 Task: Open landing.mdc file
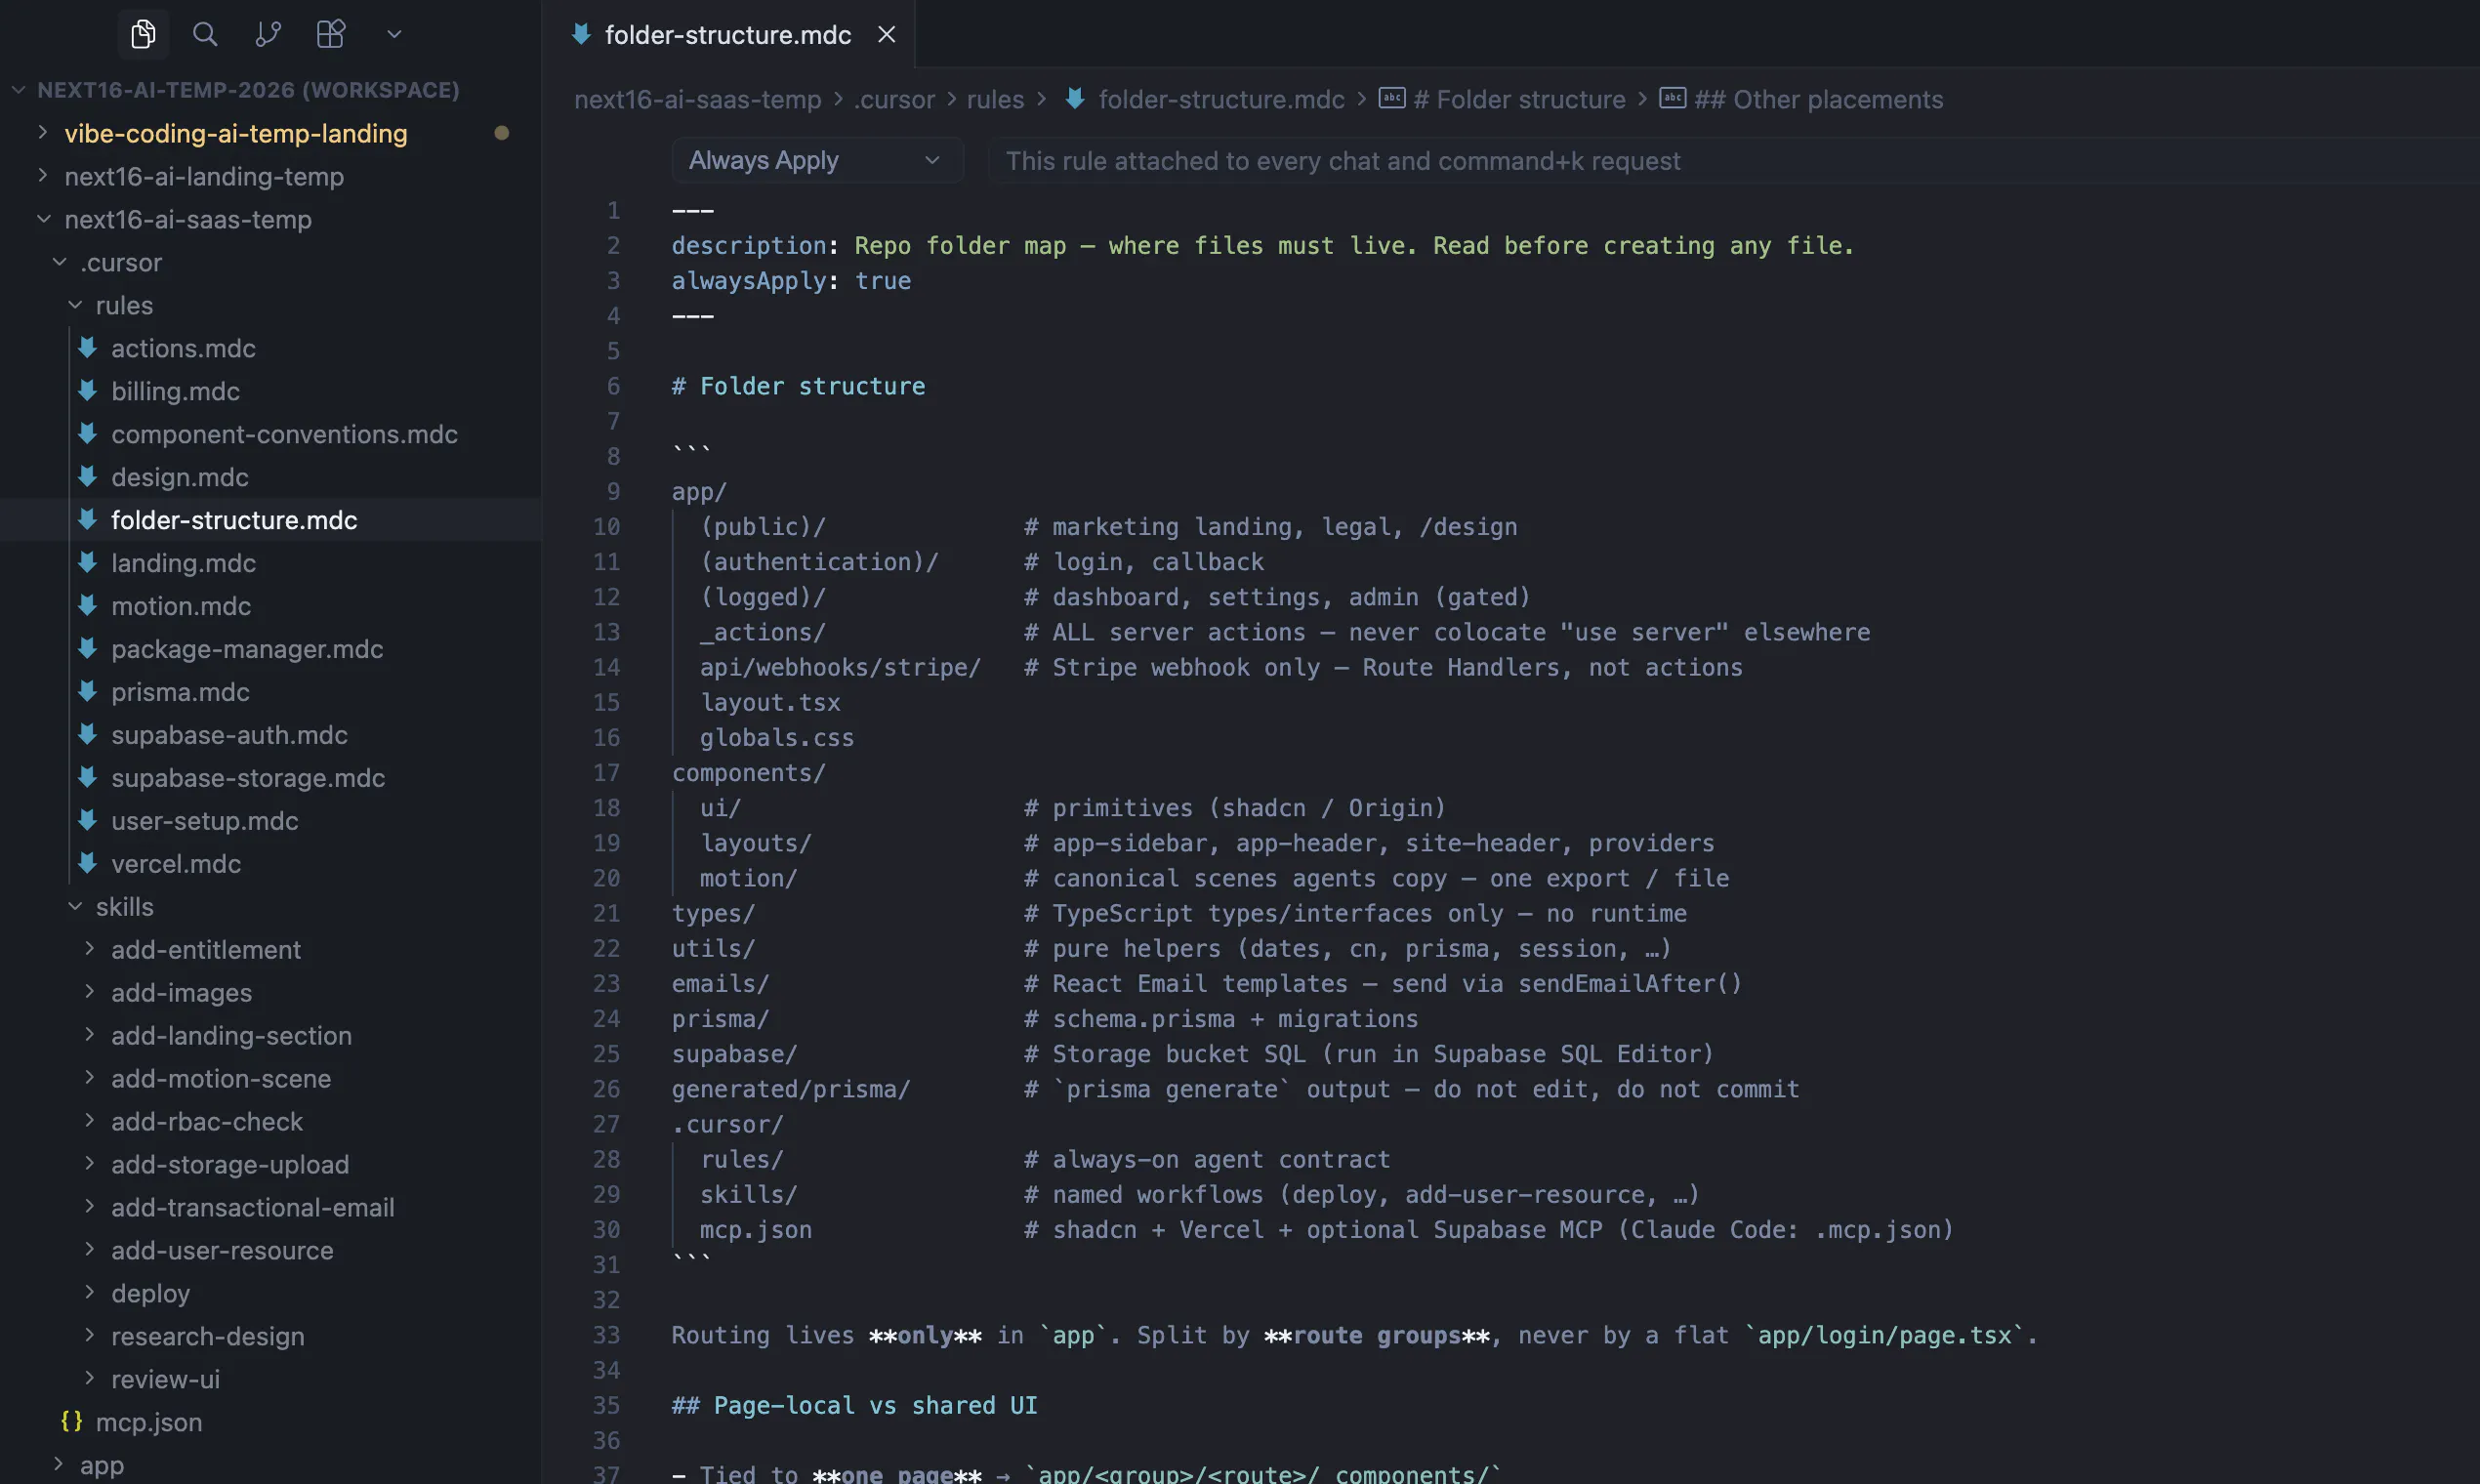pos(183,563)
